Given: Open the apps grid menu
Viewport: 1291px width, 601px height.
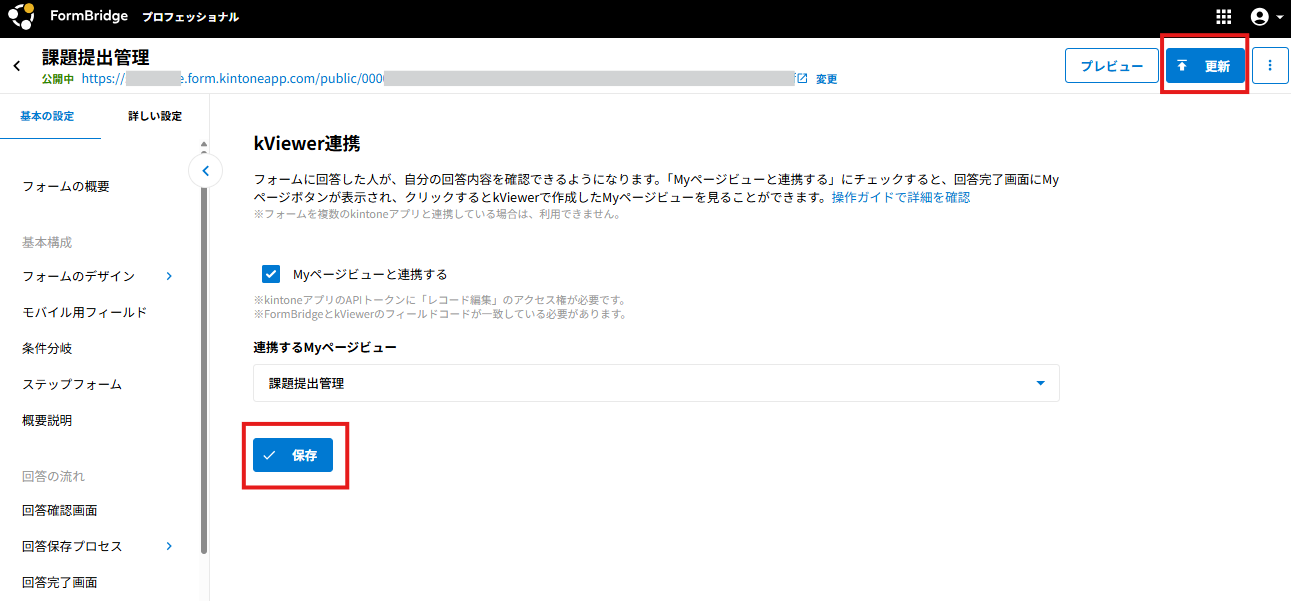Looking at the screenshot, I should tap(1223, 17).
